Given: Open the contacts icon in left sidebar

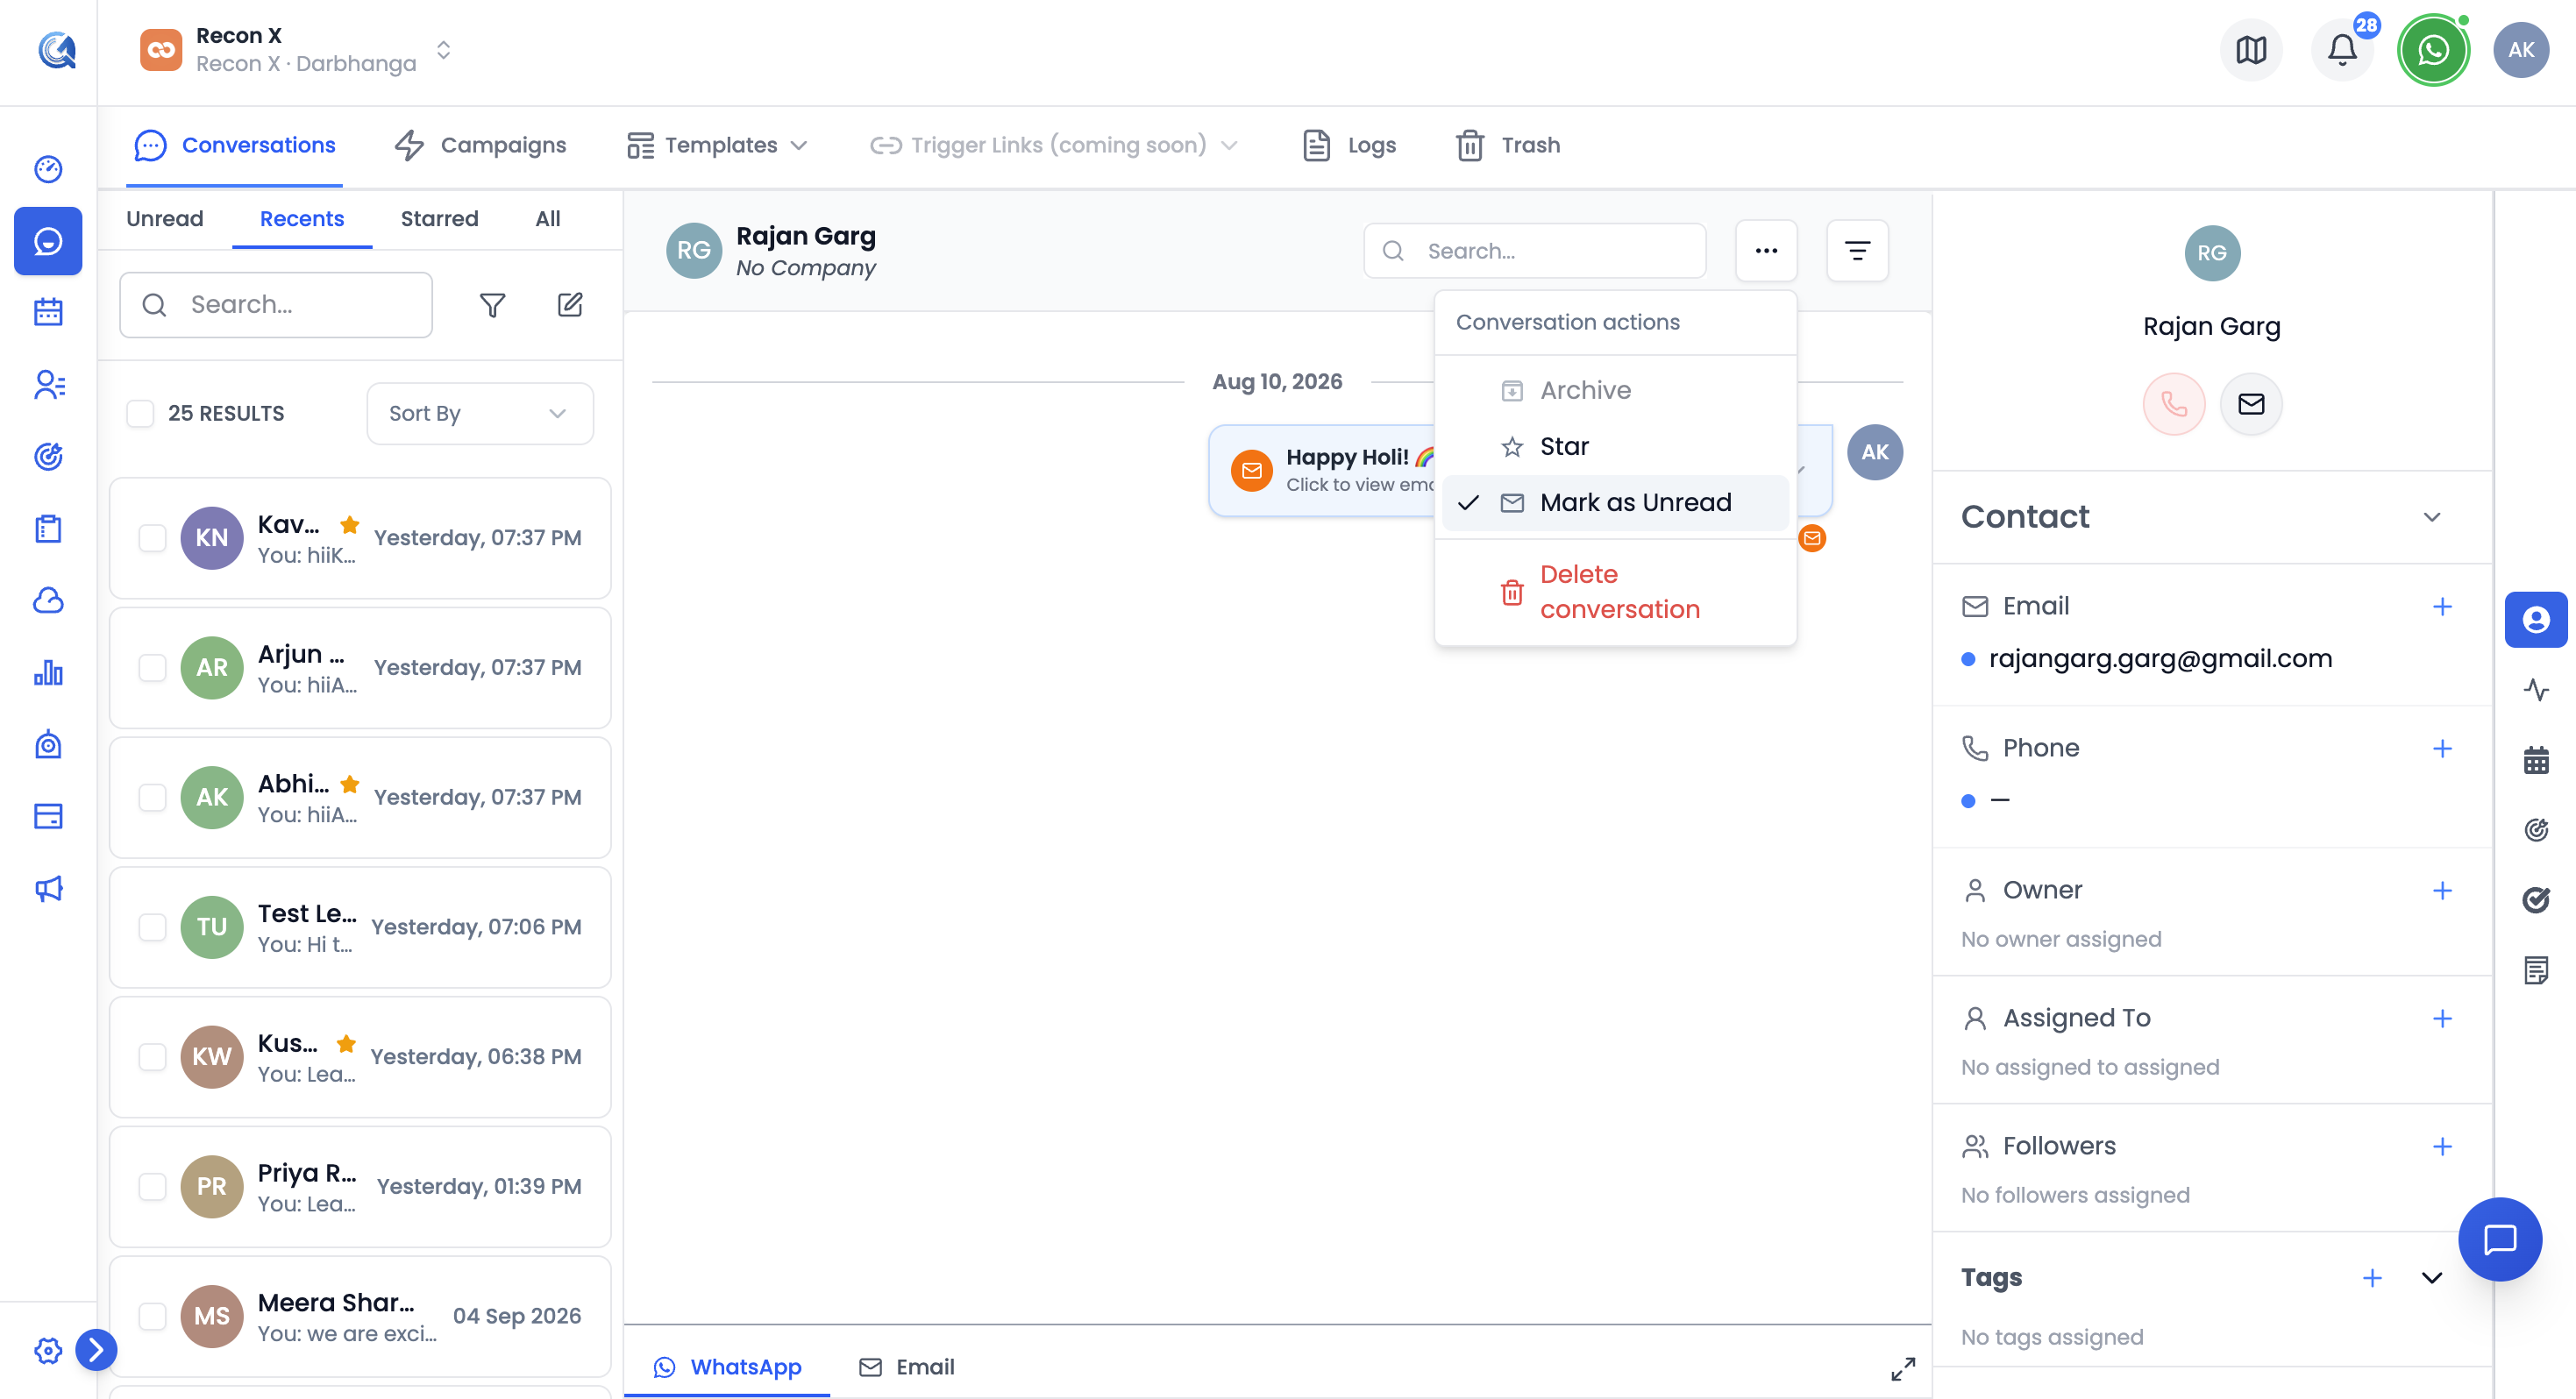Looking at the screenshot, I should pos(48,385).
